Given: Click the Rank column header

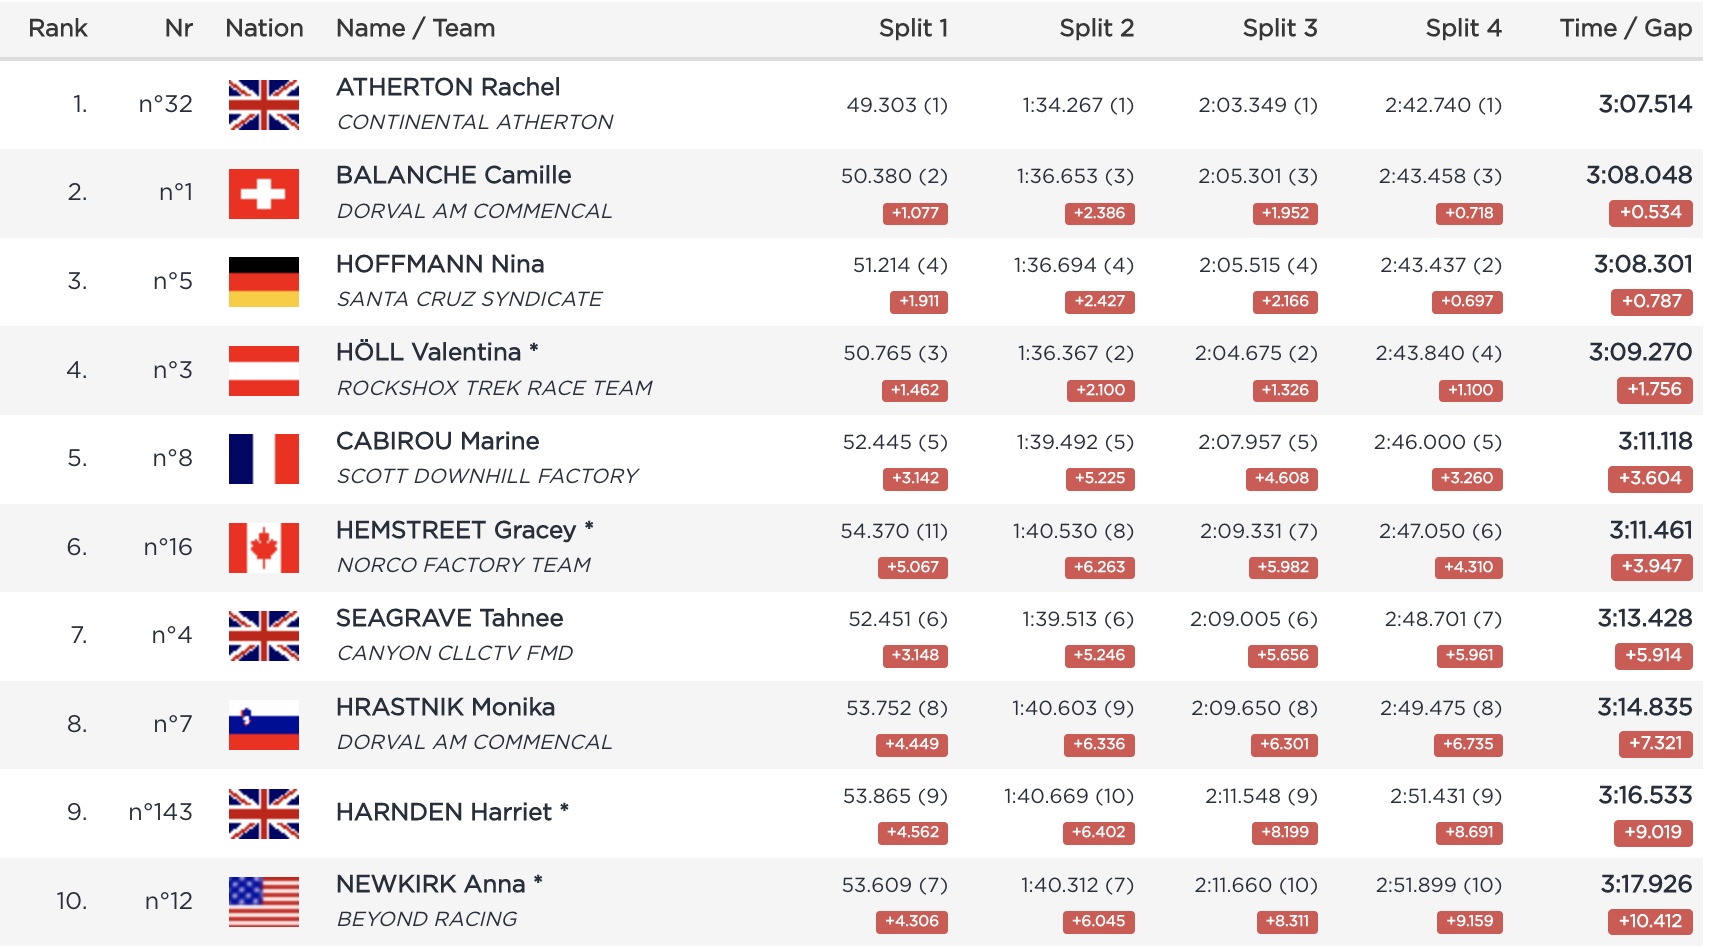Looking at the screenshot, I should pyautogui.click(x=58, y=28).
